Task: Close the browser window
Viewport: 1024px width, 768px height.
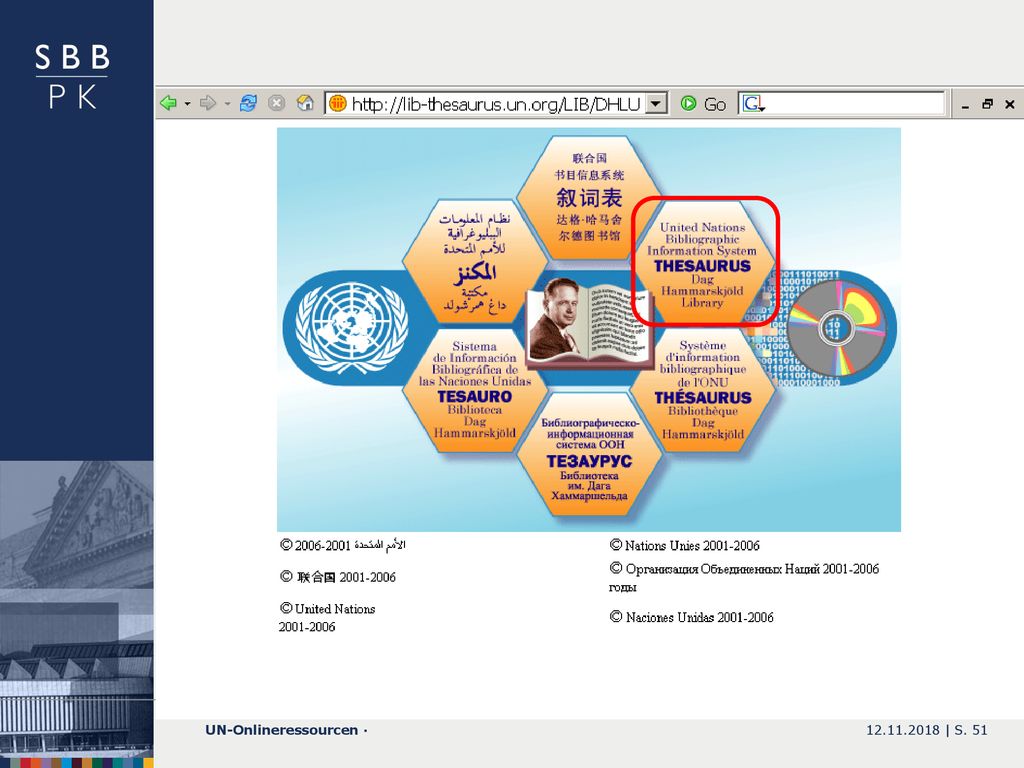Action: [1010, 104]
